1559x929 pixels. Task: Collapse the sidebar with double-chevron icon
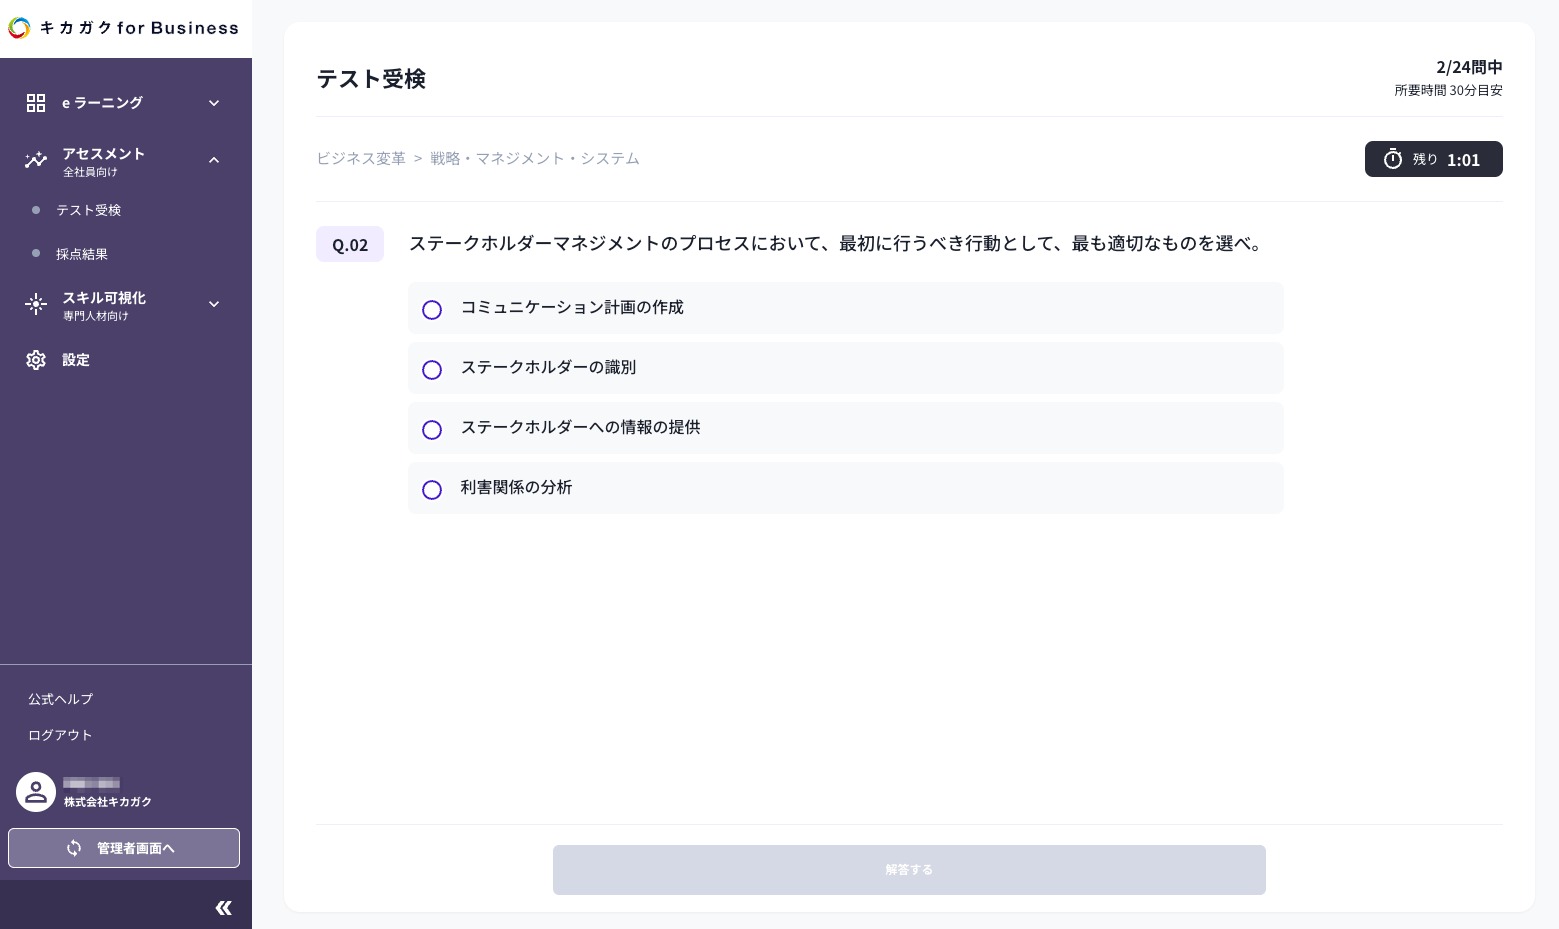click(x=223, y=908)
